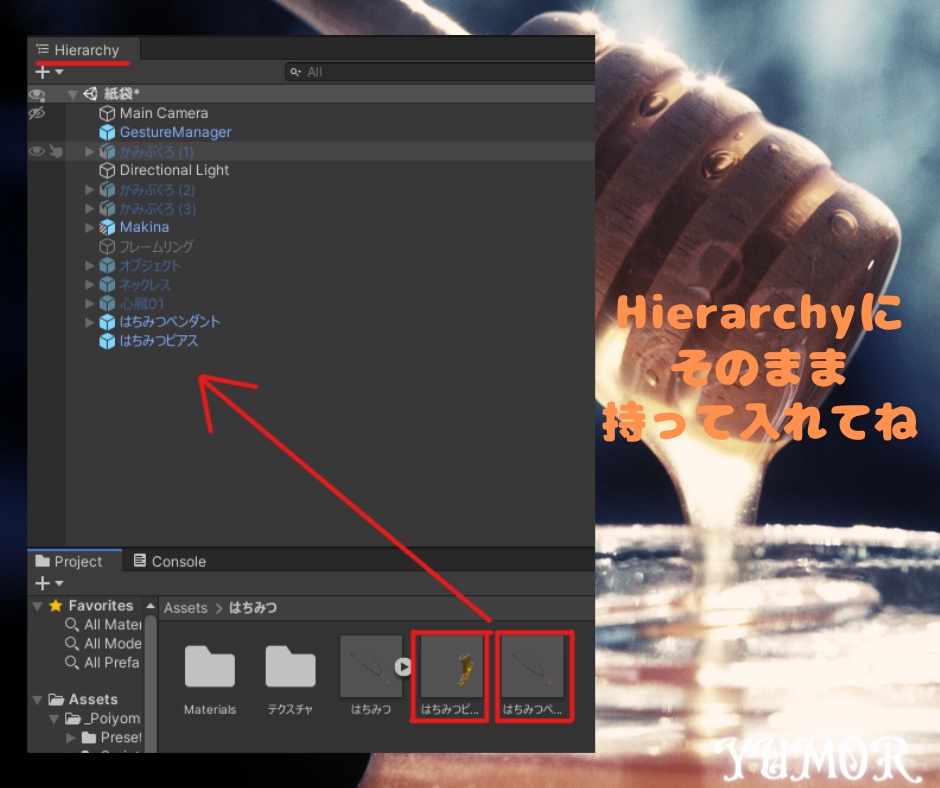Click the plus button in Hierarchy panel
The image size is (940, 788).
(x=43, y=73)
